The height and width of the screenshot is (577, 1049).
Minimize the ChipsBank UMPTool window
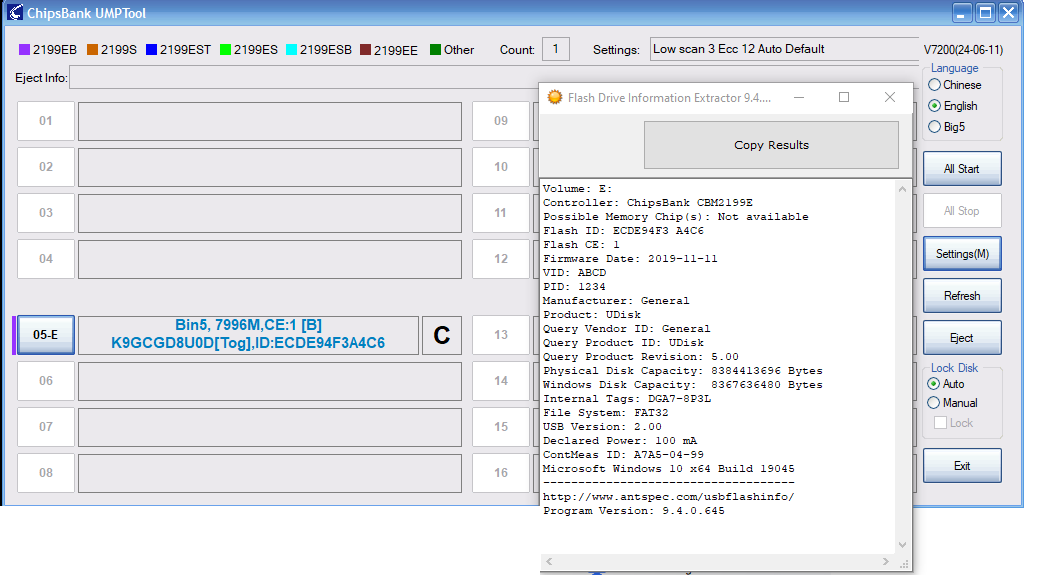[x=961, y=13]
